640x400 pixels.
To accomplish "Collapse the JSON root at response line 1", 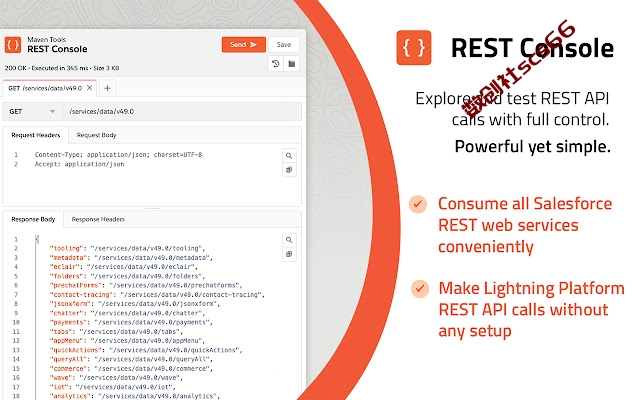I will coord(37,239).
